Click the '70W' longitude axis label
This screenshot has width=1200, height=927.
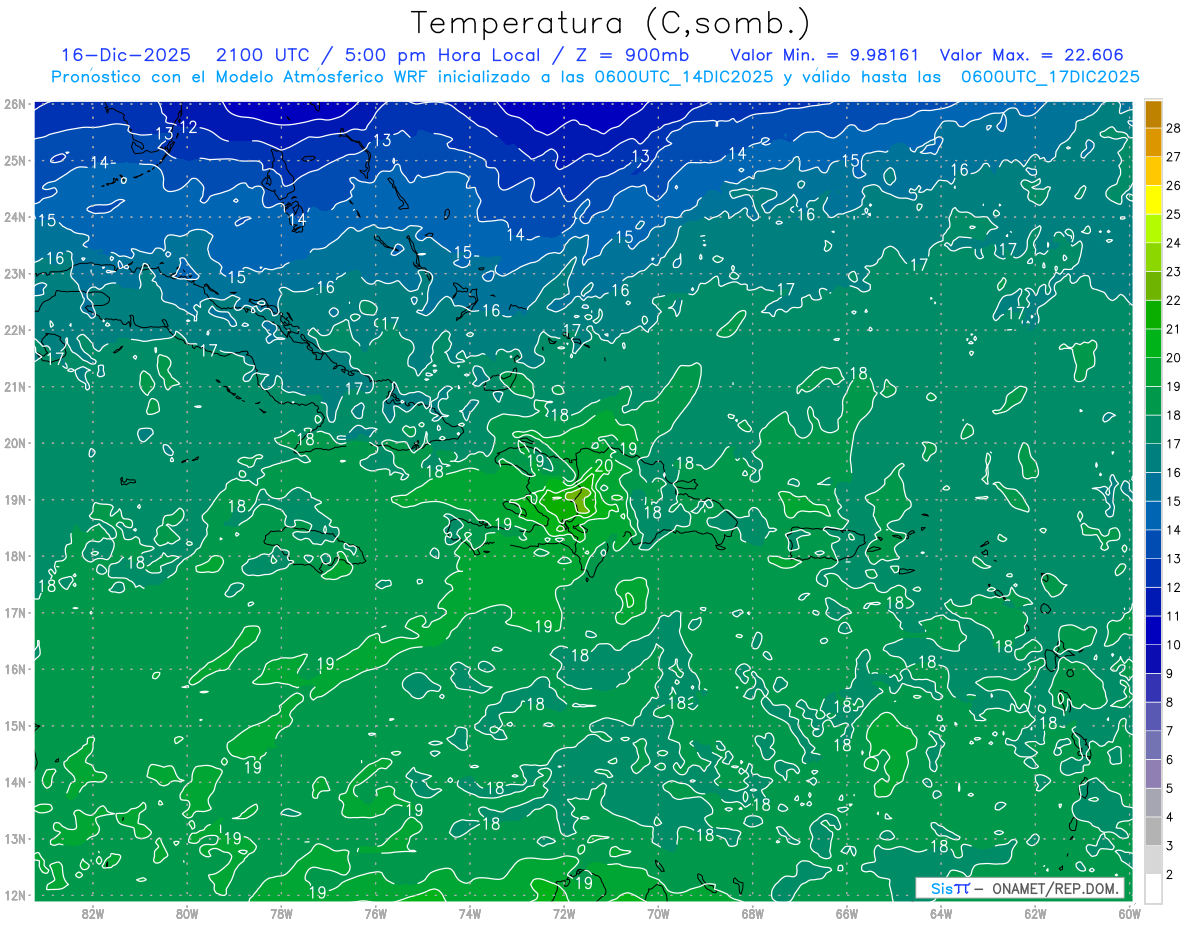[x=658, y=913]
